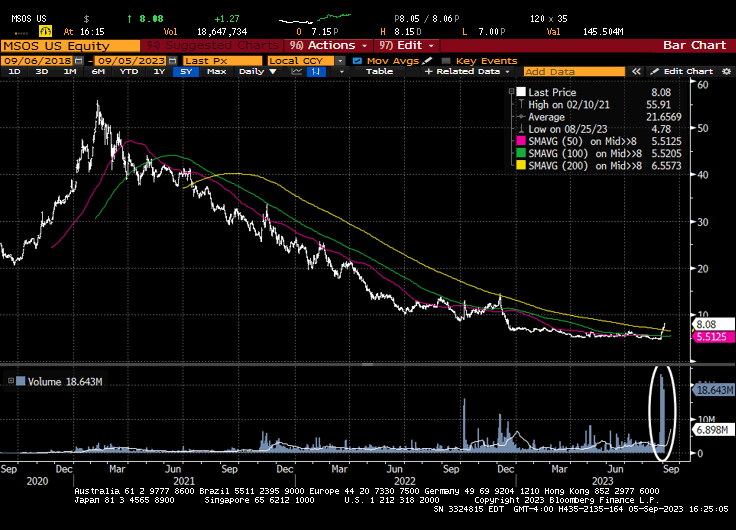Open calendar picker beside start date 09/06/2018
The image size is (736, 530).
point(78,61)
